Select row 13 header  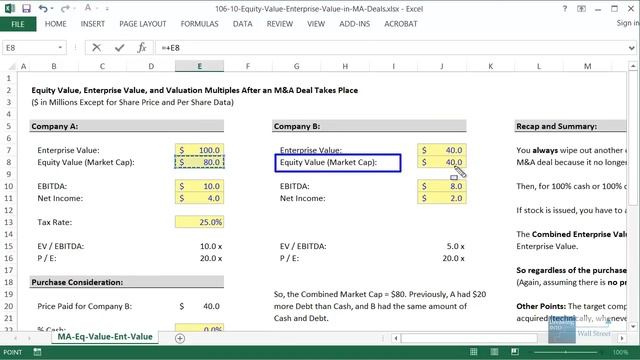9,222
